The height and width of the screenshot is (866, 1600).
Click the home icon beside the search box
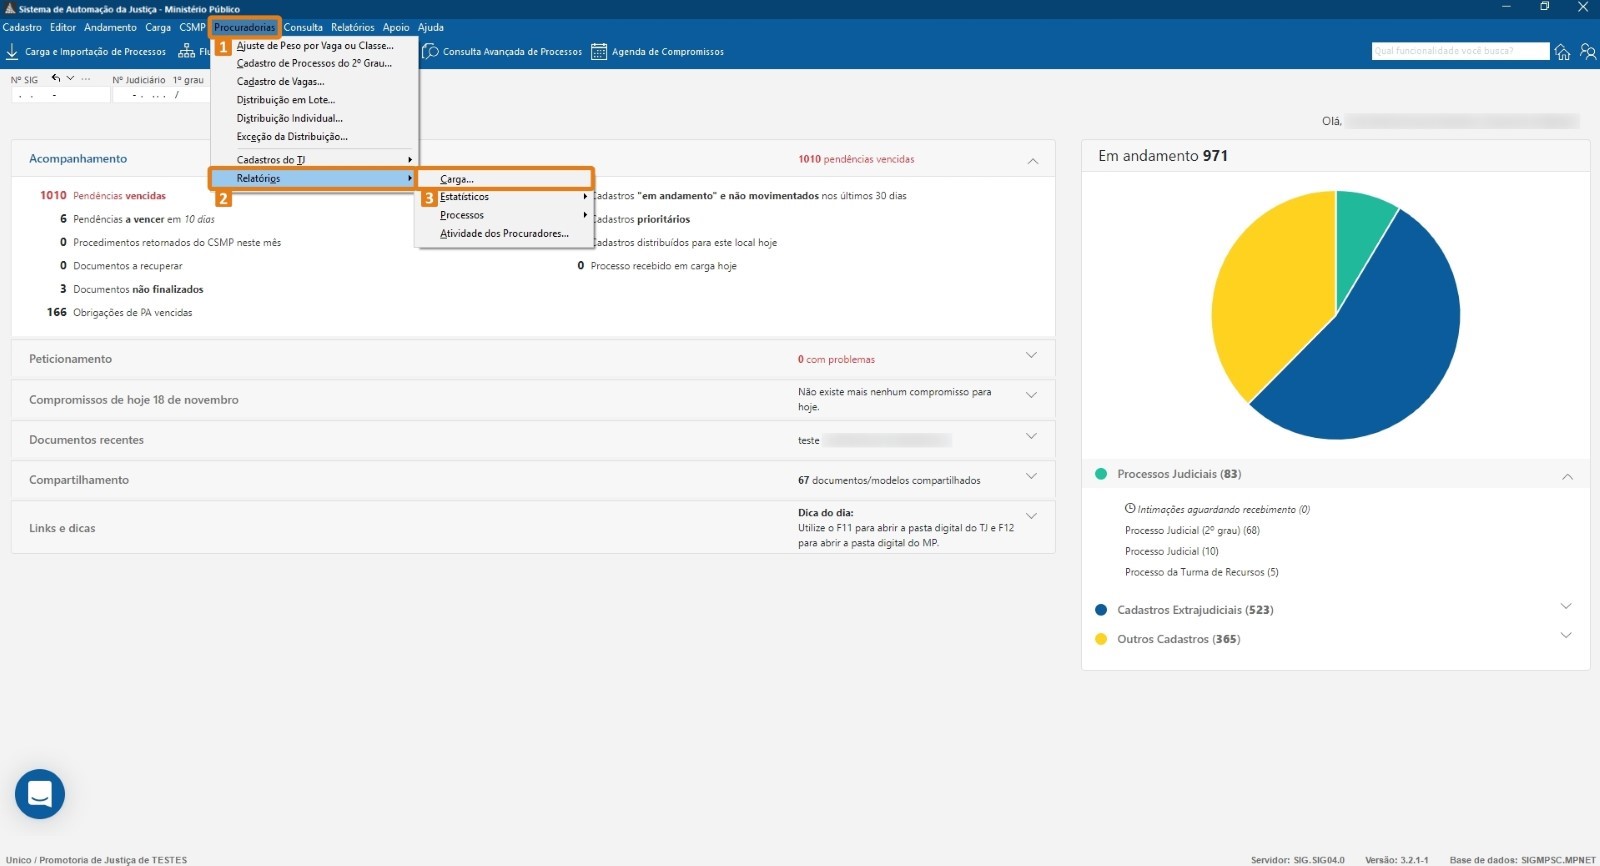[x=1563, y=51]
